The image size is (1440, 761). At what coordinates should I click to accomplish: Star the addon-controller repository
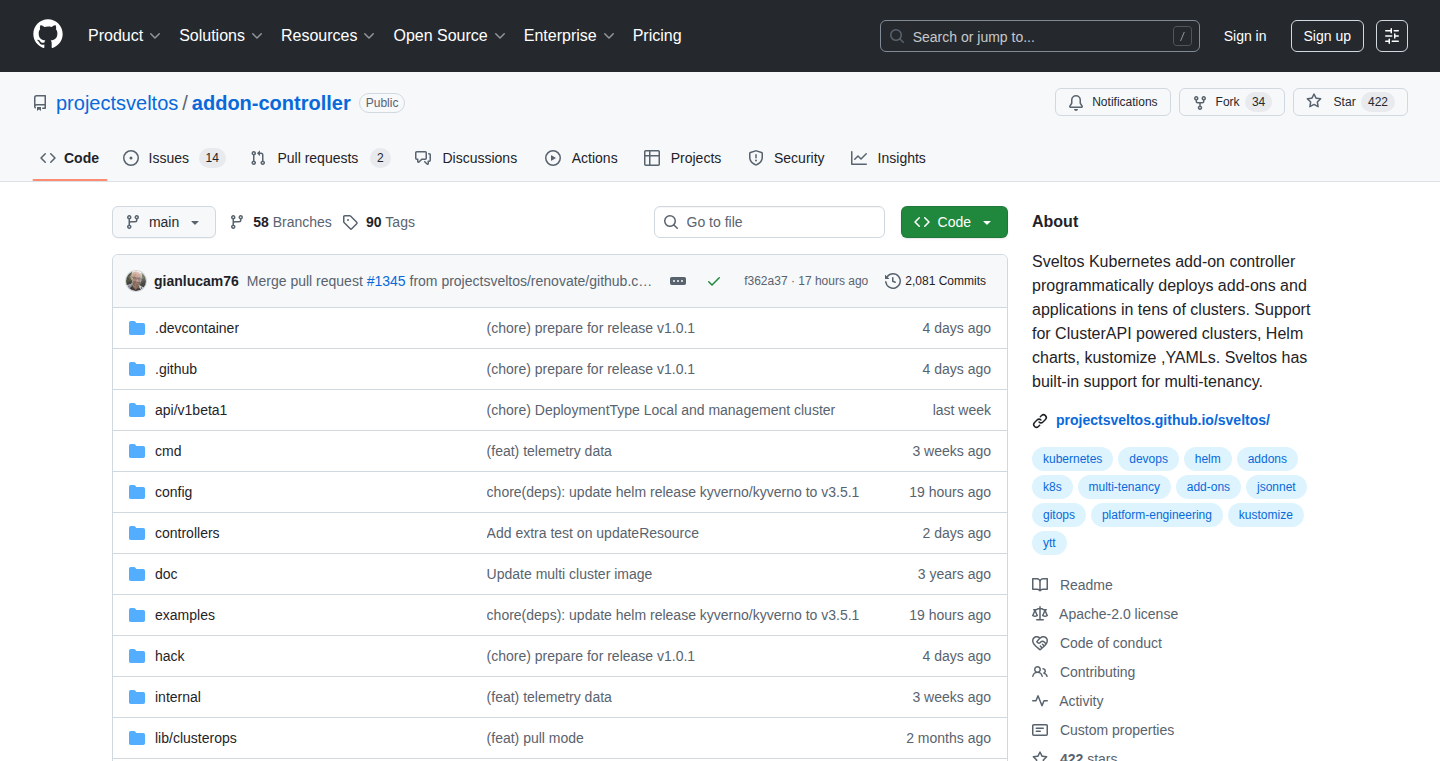pyautogui.click(x=1350, y=102)
